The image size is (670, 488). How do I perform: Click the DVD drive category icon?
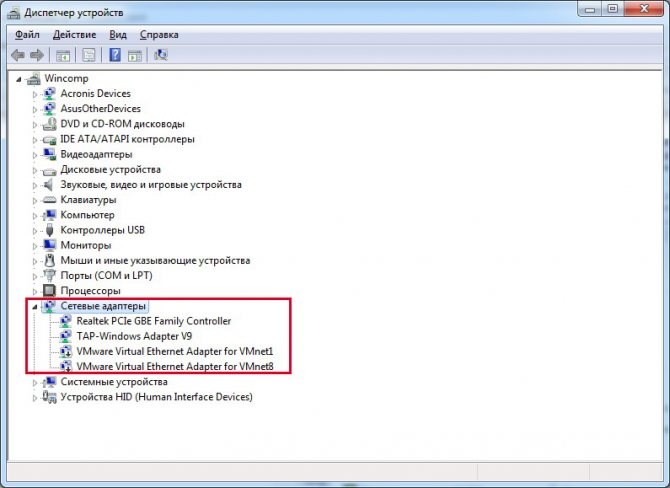(50, 124)
